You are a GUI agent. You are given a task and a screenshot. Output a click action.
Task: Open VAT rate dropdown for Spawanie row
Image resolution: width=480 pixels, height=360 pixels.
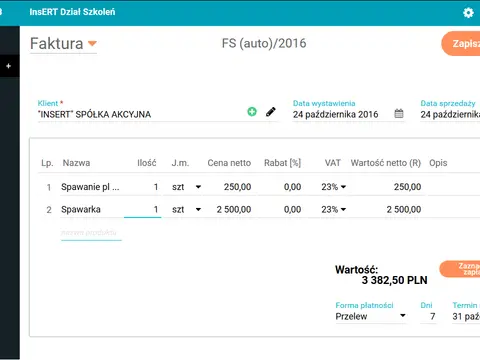tap(343, 187)
